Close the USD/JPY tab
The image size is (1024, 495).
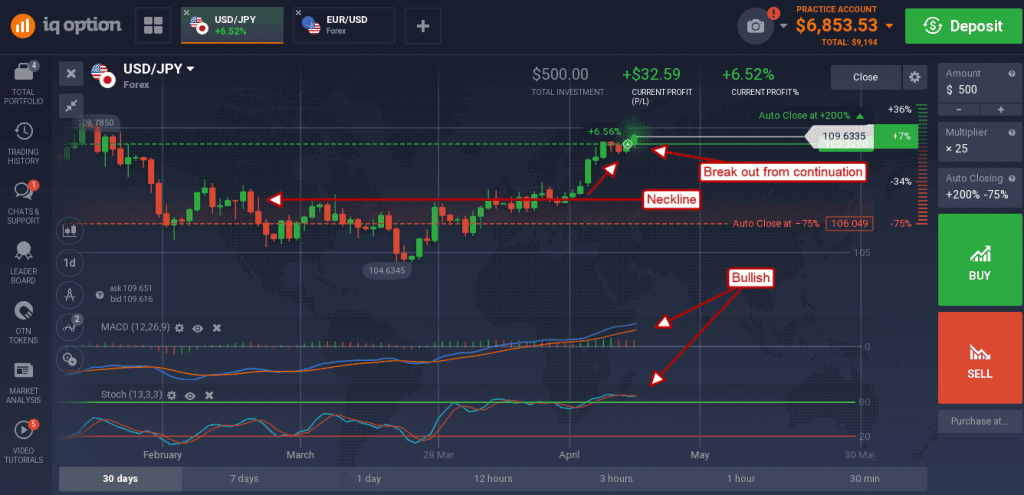point(187,12)
